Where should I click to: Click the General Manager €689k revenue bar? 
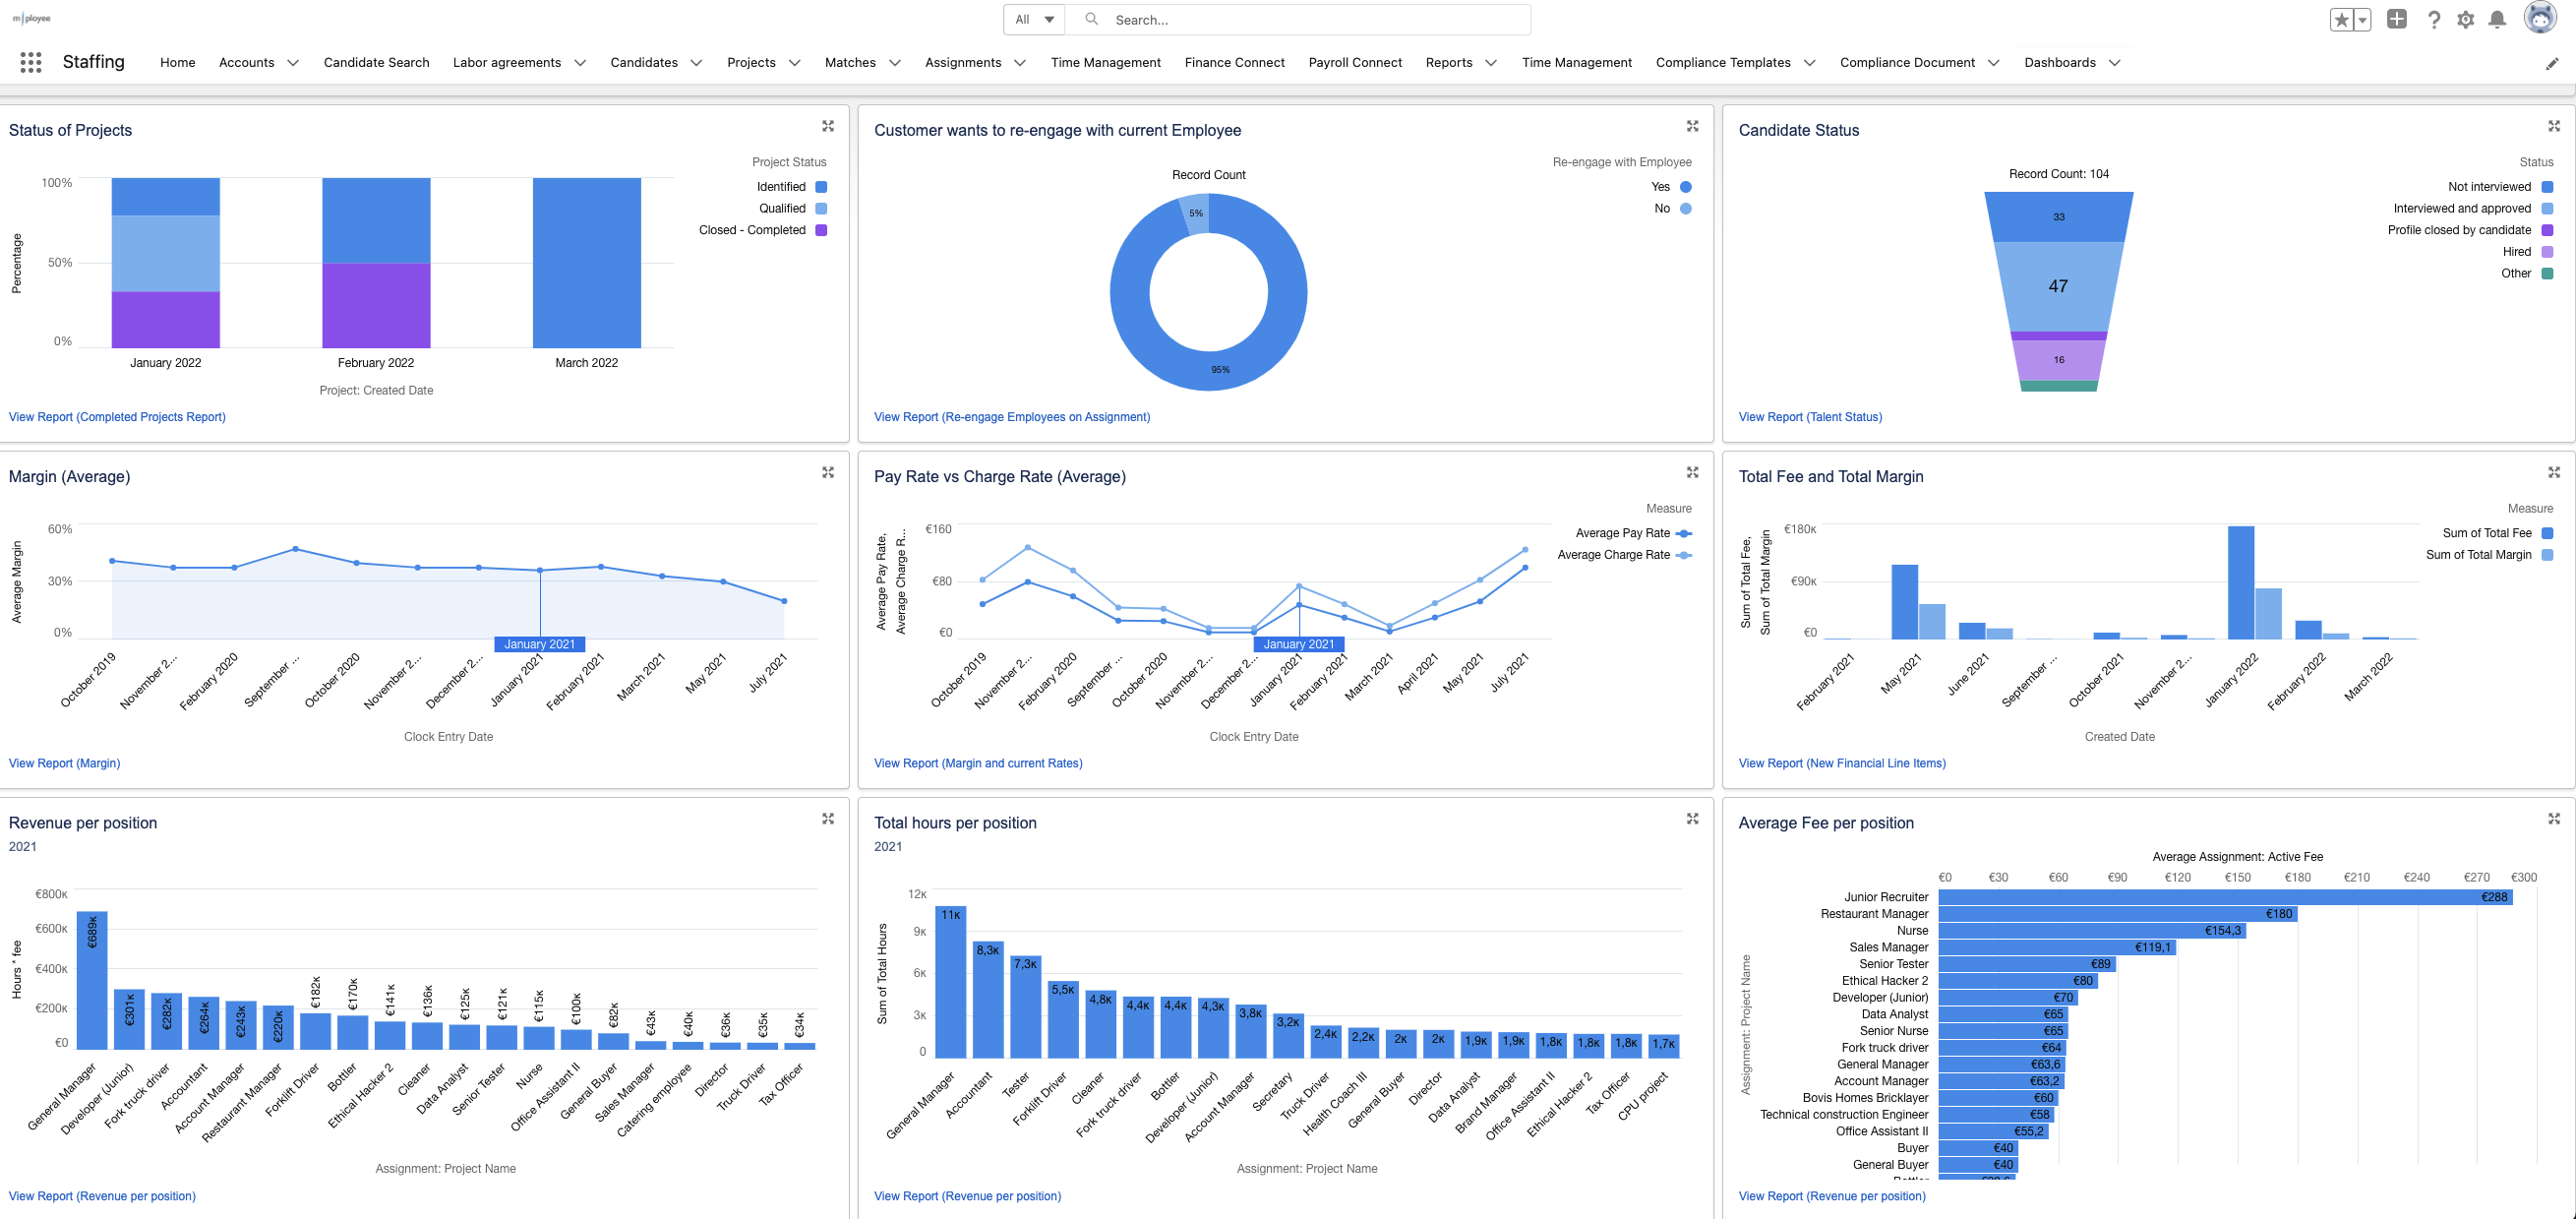coord(92,980)
